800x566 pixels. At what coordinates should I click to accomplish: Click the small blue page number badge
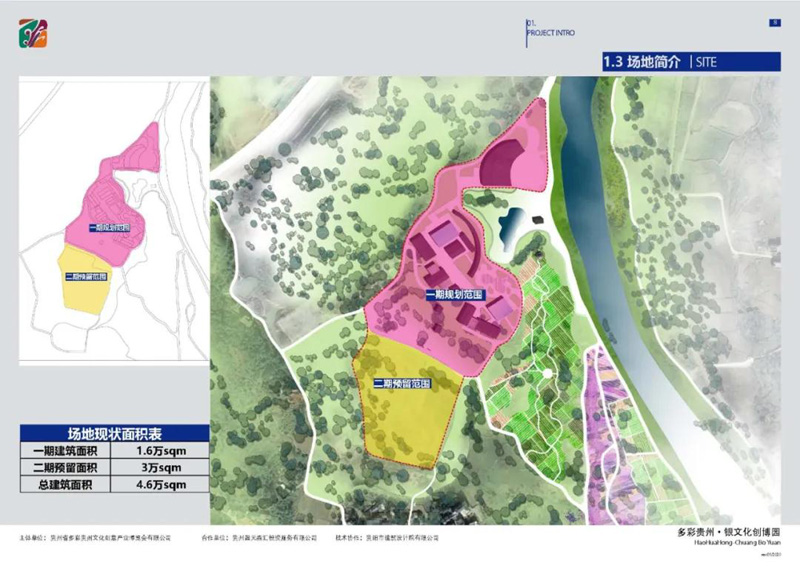pyautogui.click(x=774, y=22)
